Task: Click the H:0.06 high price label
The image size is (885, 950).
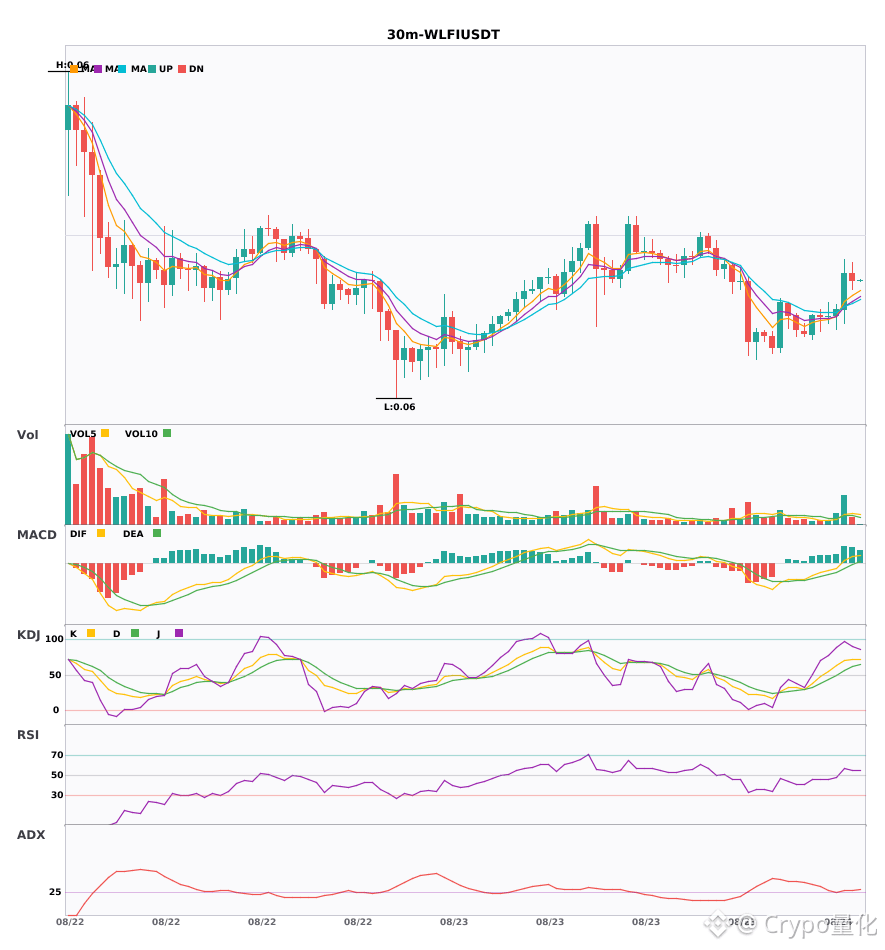Action: [72, 64]
